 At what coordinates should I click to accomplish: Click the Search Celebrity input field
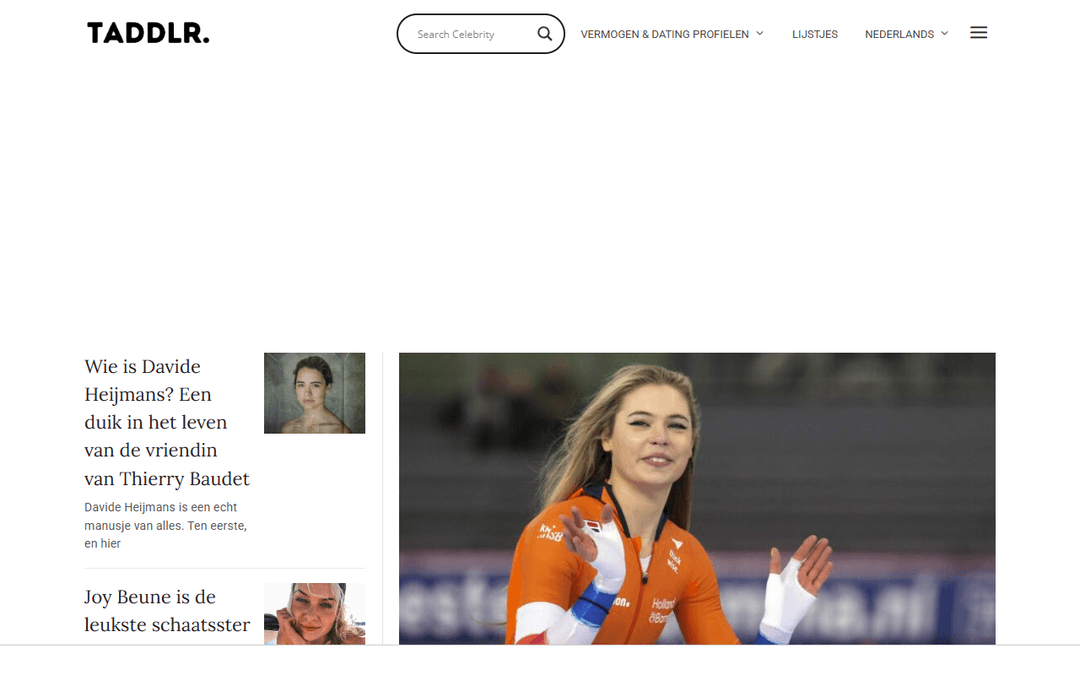click(472, 34)
